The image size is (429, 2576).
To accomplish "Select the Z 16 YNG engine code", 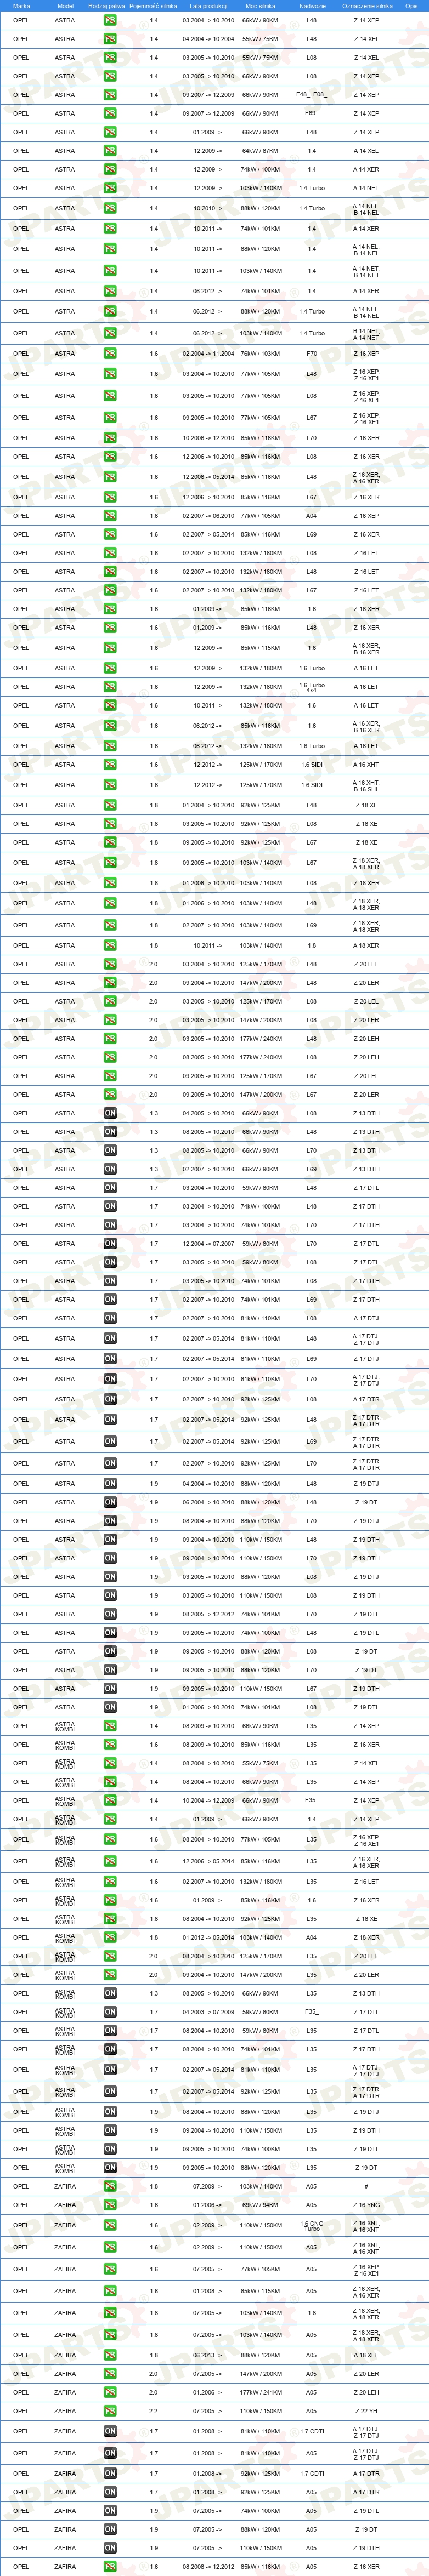I will (x=366, y=2205).
